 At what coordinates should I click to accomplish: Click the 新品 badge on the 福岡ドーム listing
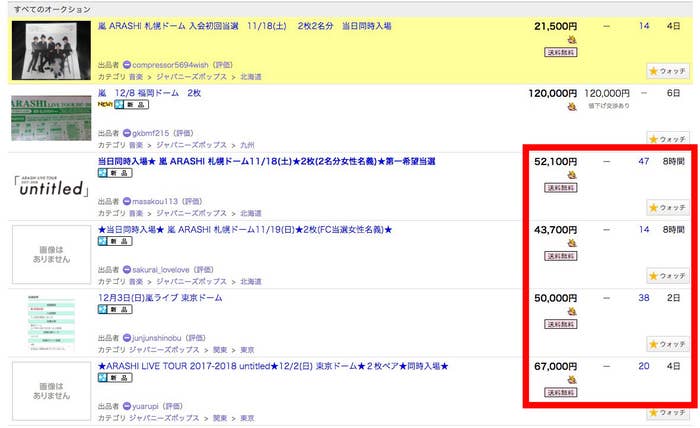pyautogui.click(x=131, y=104)
